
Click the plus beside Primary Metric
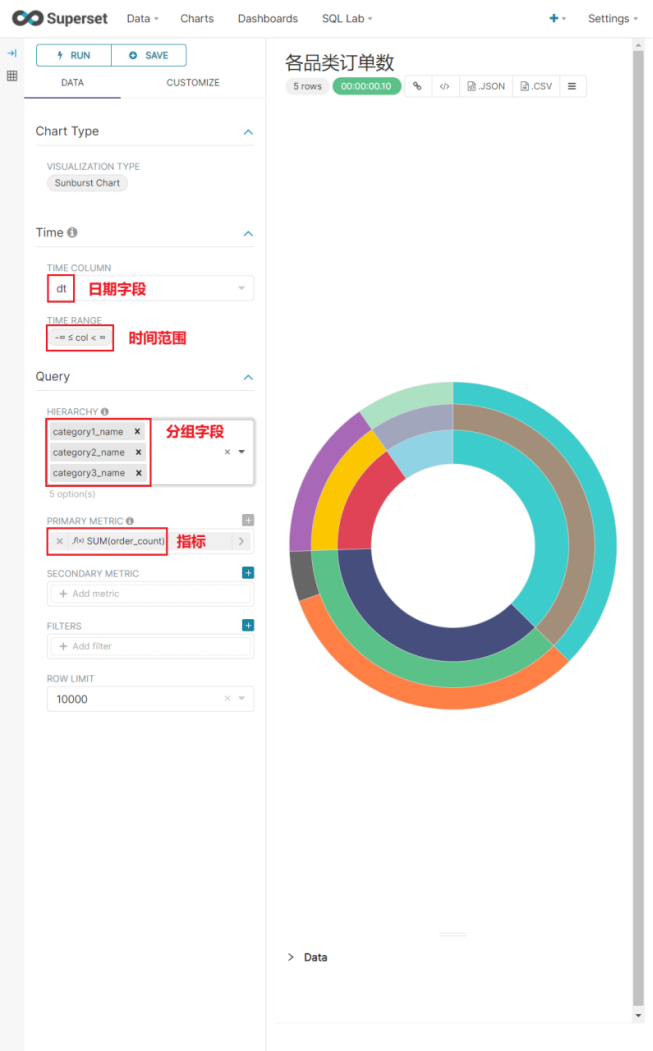pyautogui.click(x=248, y=520)
